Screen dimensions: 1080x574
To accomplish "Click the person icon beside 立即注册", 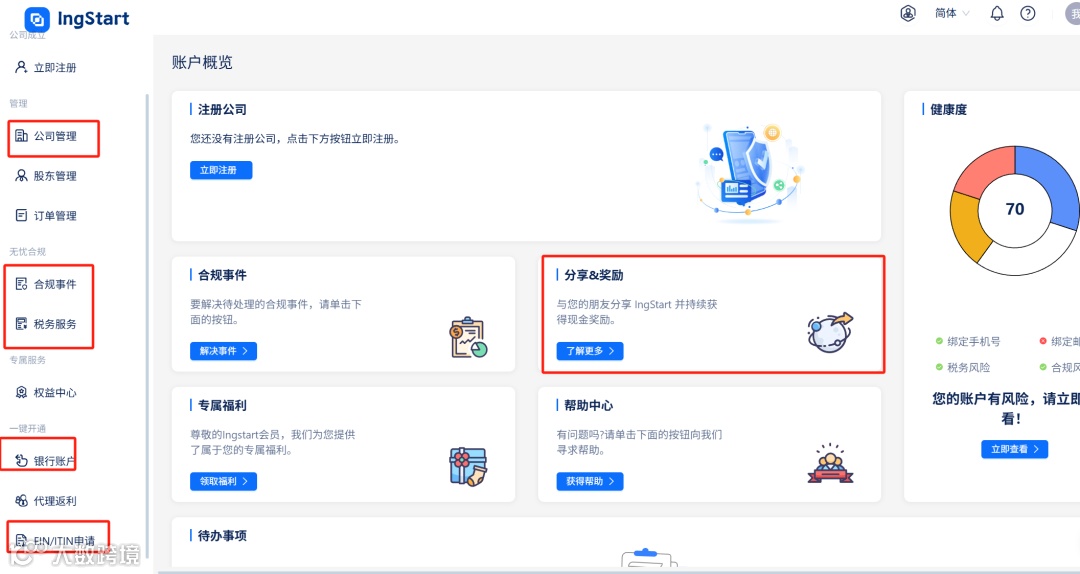I will (21, 67).
